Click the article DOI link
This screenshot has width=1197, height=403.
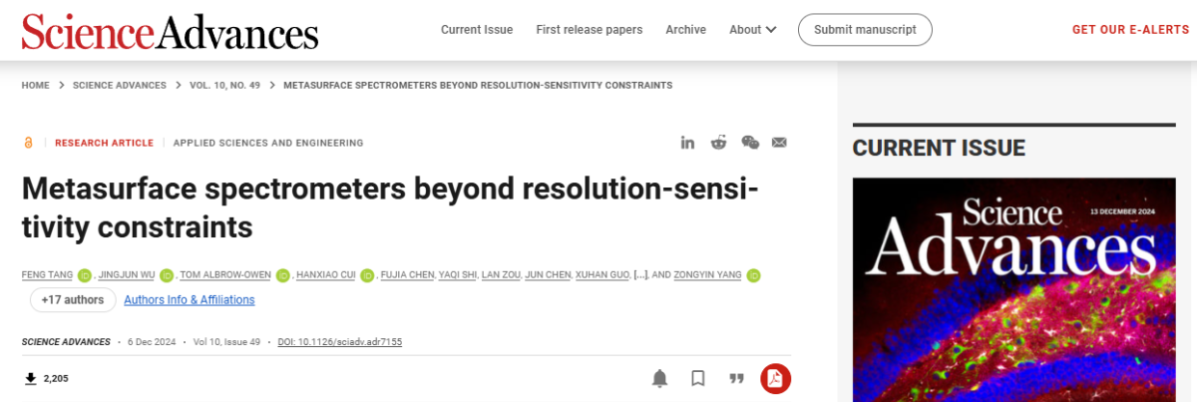(339, 342)
